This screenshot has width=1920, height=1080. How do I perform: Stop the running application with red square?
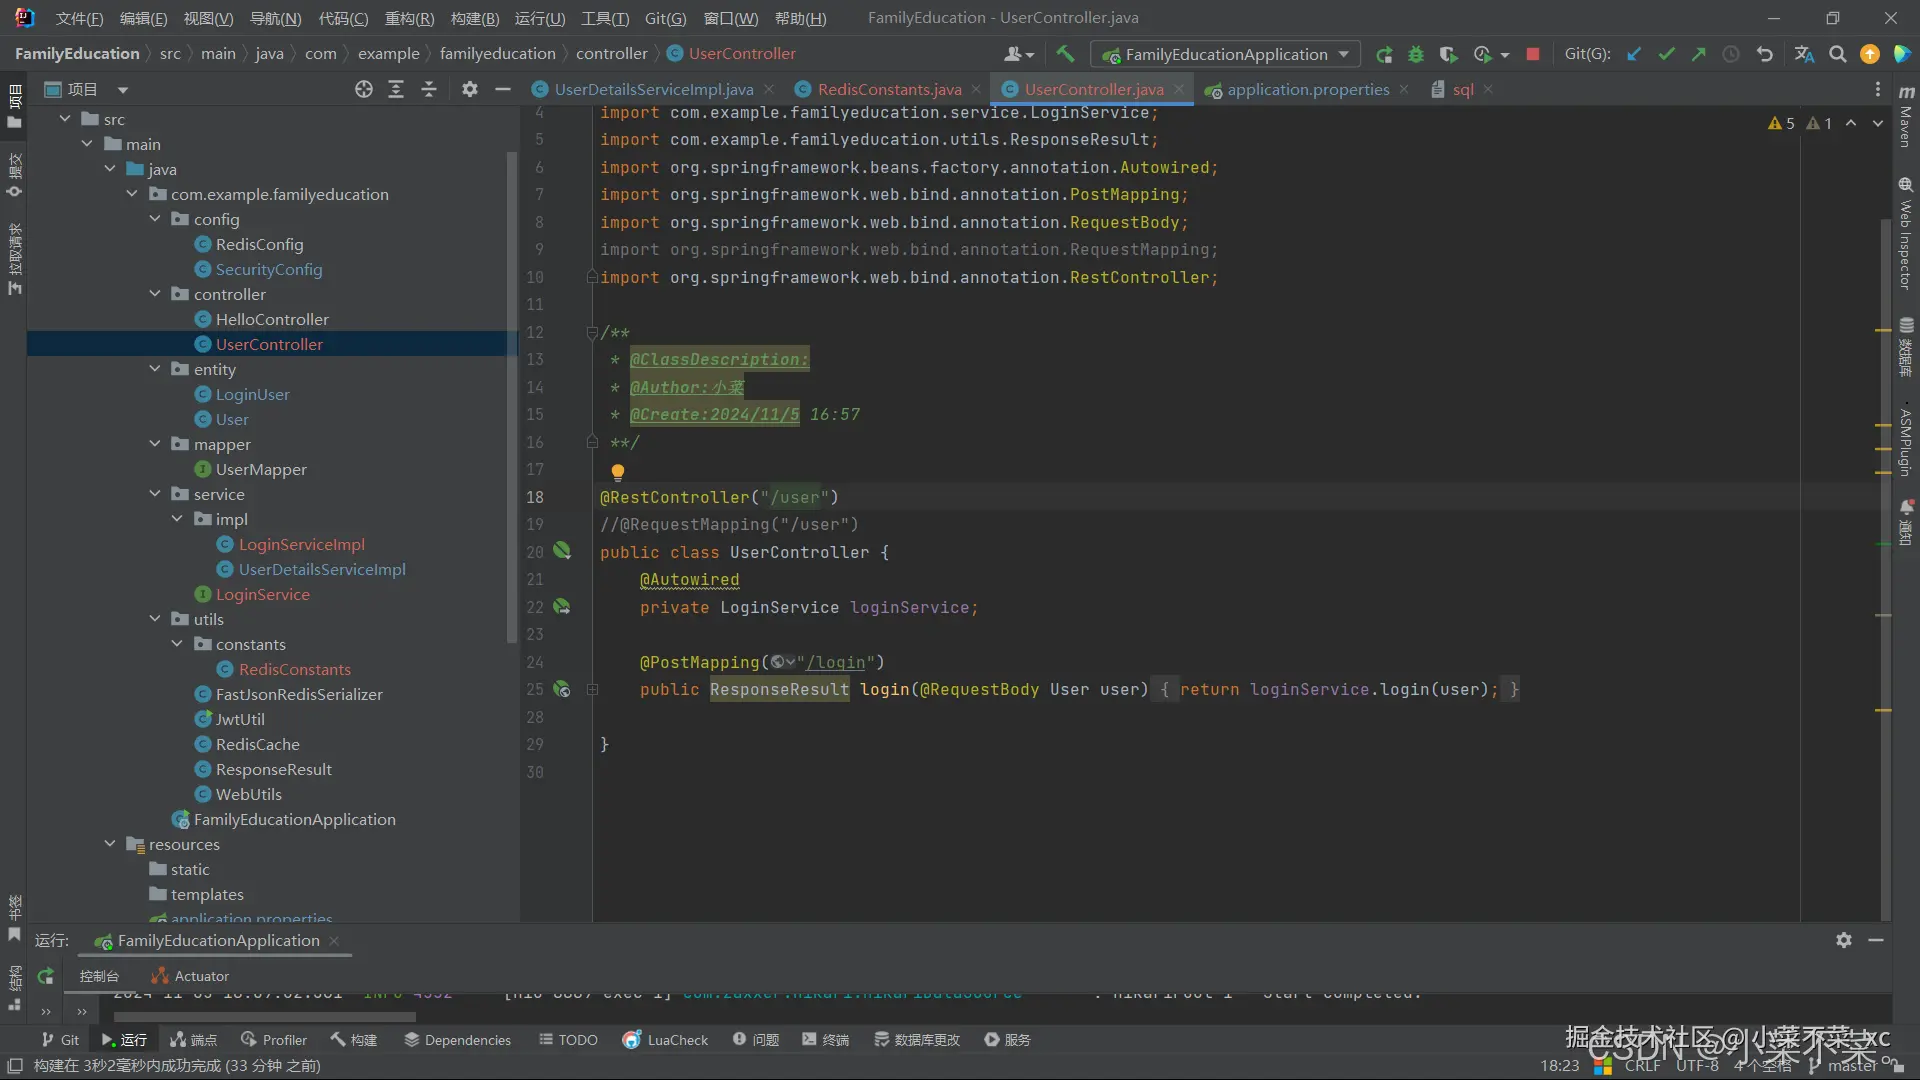pyautogui.click(x=1532, y=54)
